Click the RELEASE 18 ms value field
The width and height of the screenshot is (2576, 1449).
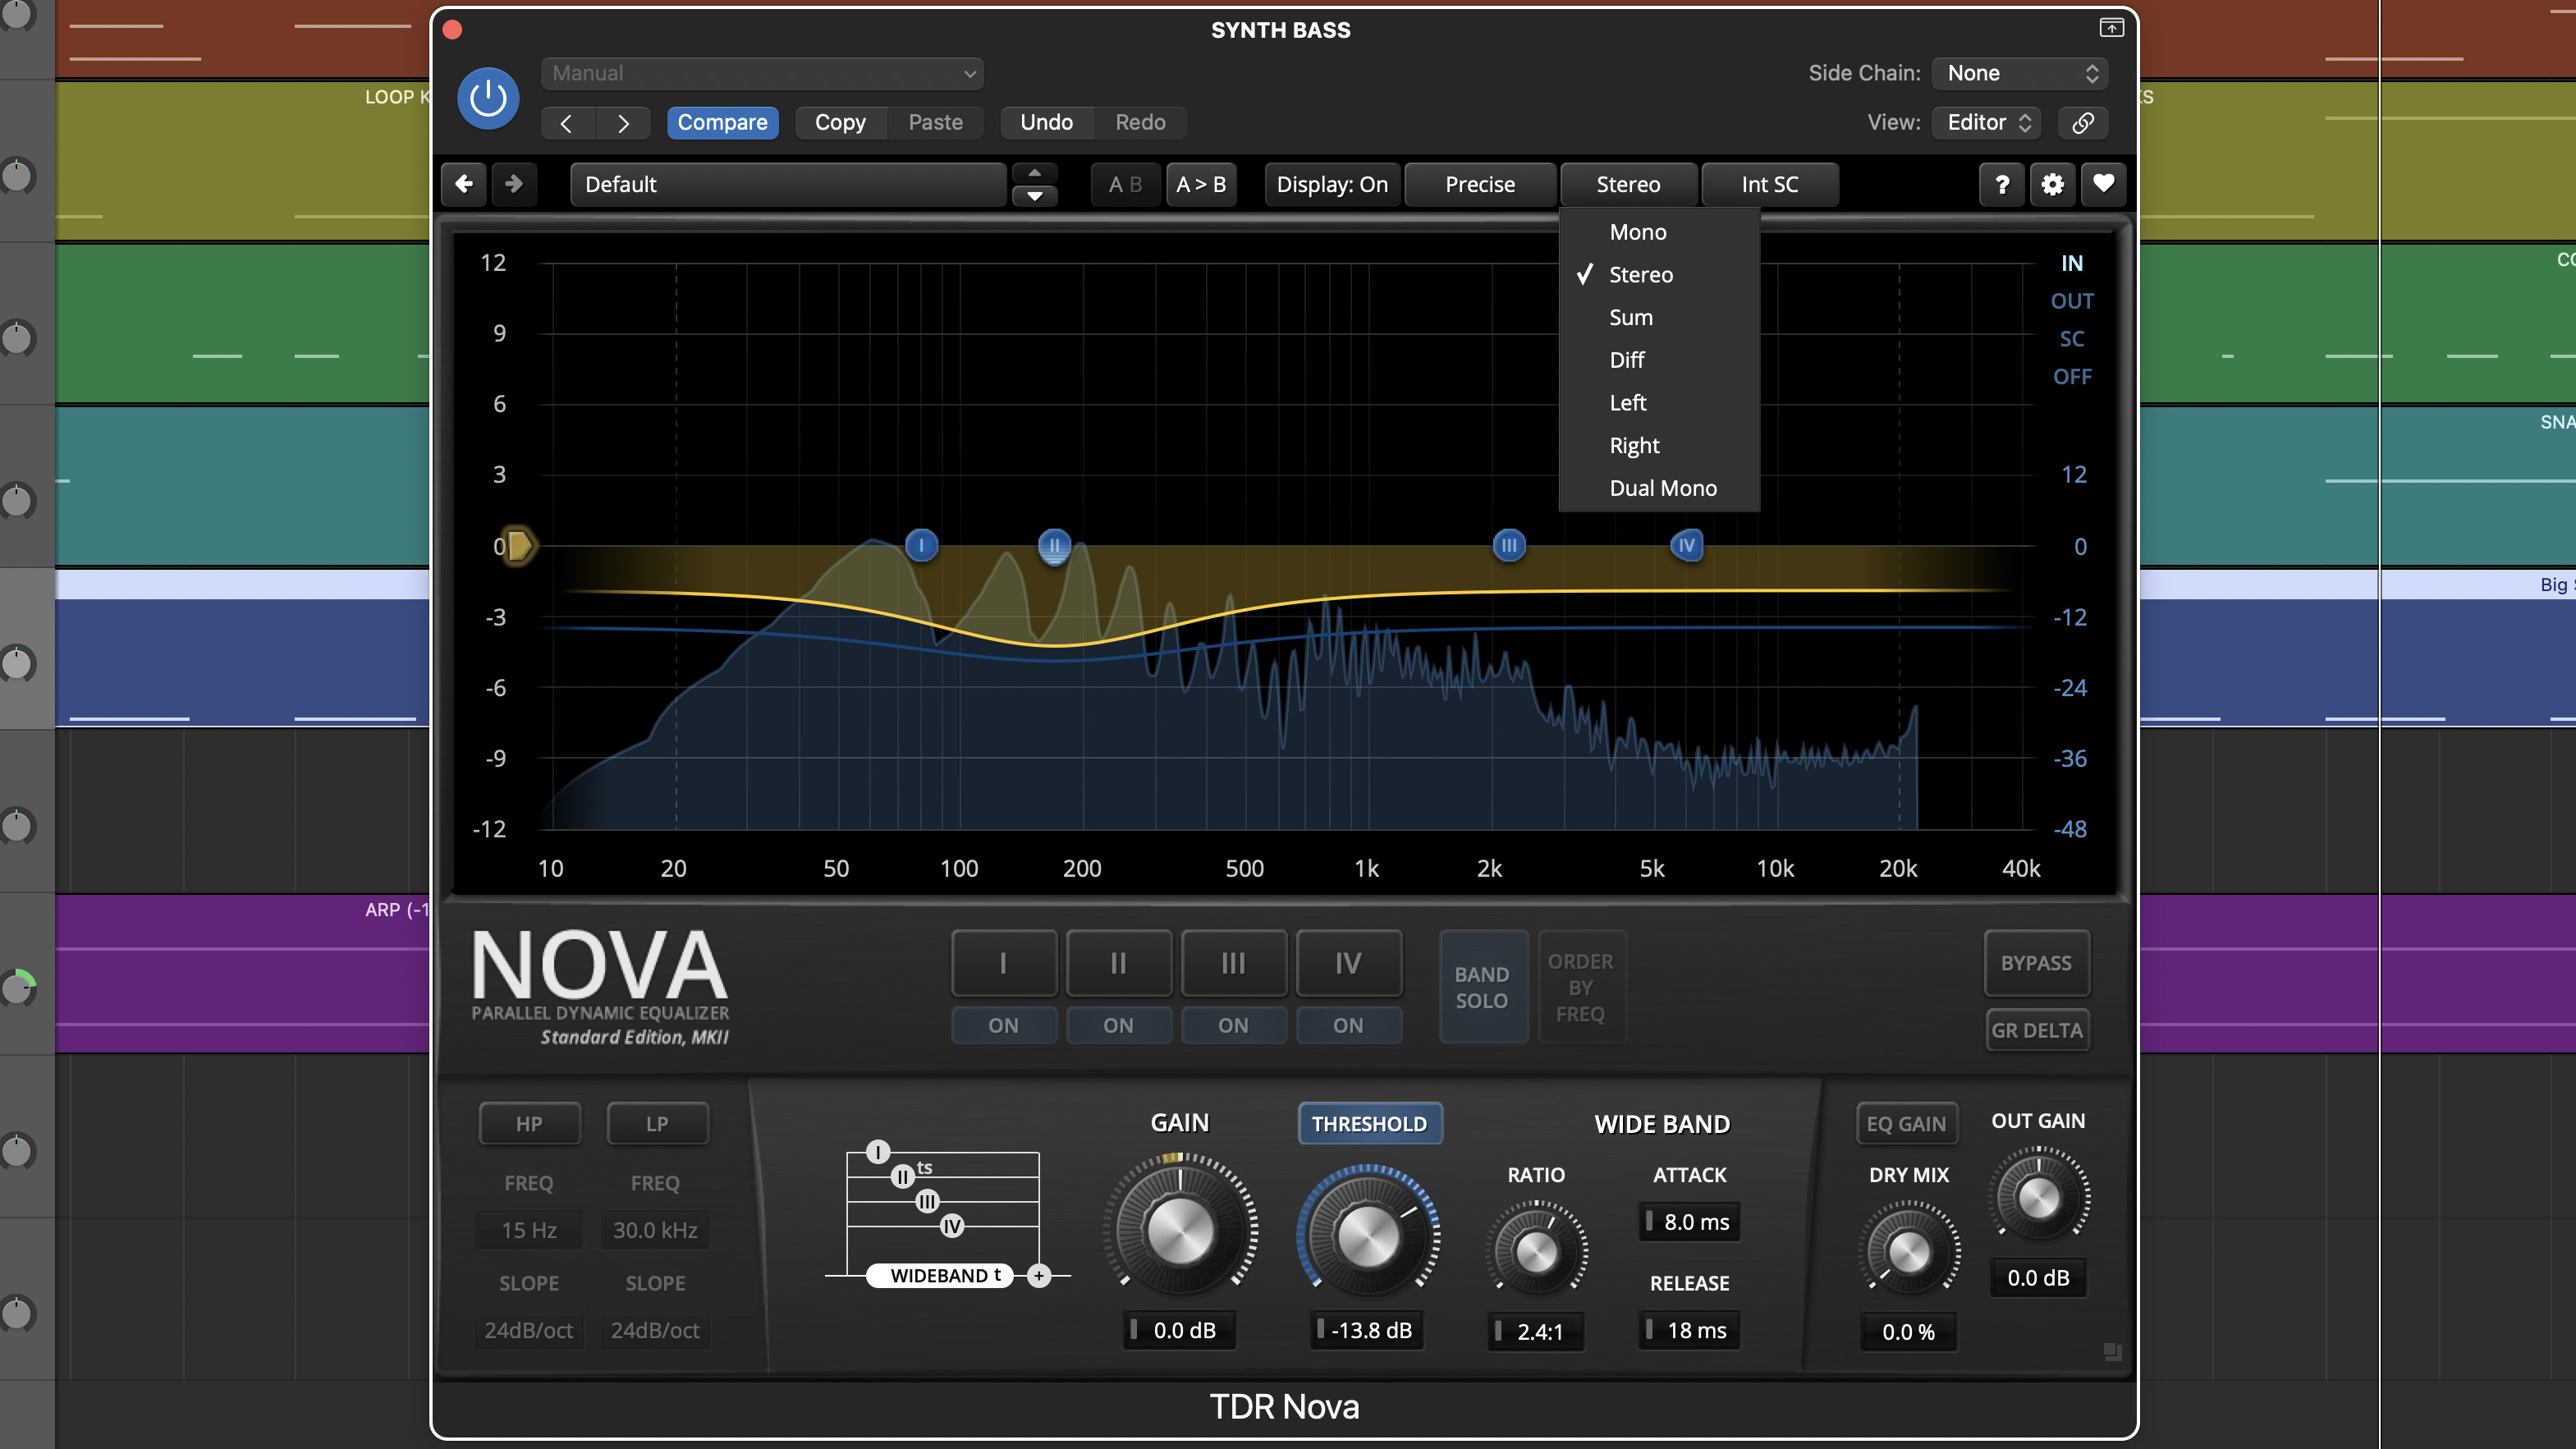point(1689,1331)
